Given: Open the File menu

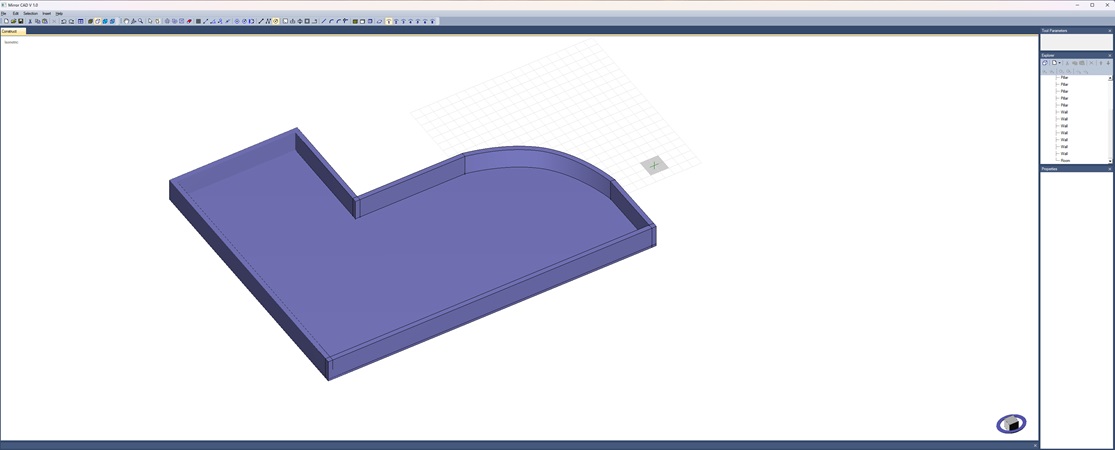Looking at the screenshot, I should click(4, 13).
